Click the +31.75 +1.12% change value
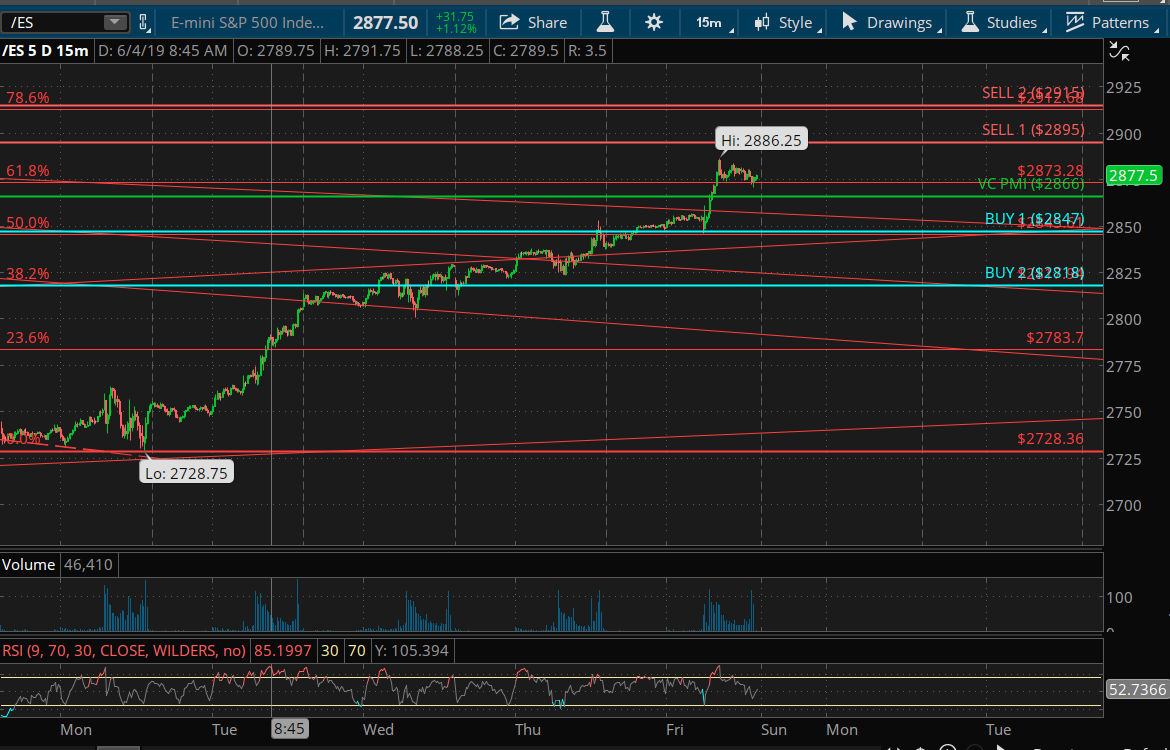The width and height of the screenshot is (1170, 750). click(x=455, y=22)
